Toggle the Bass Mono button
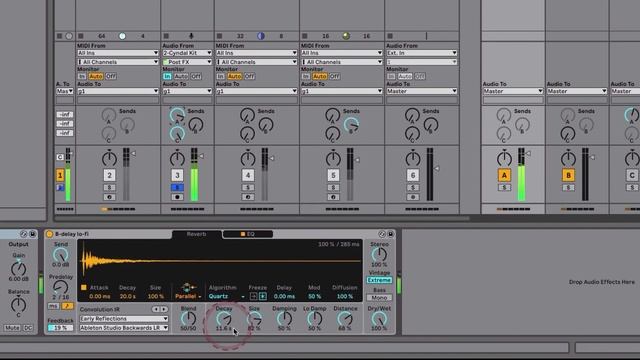This screenshot has width=640, height=360. coord(379,298)
